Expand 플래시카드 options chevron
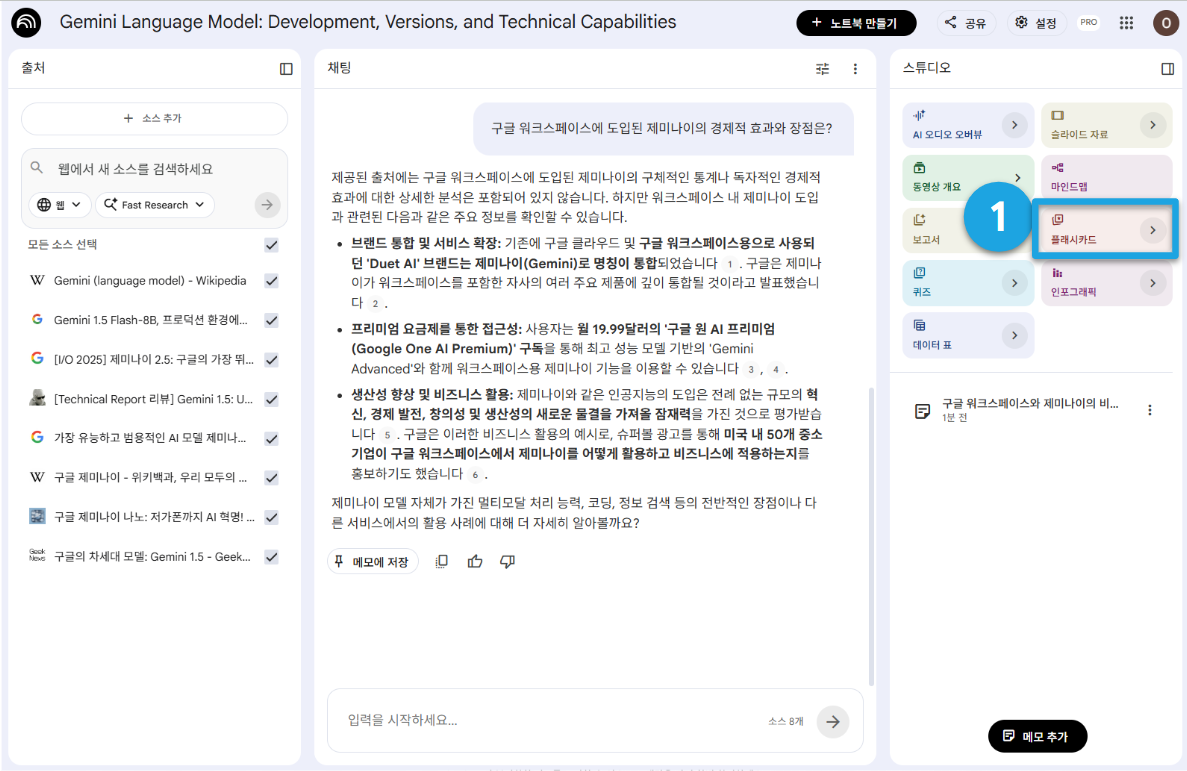This screenshot has width=1187, height=771. [1153, 230]
